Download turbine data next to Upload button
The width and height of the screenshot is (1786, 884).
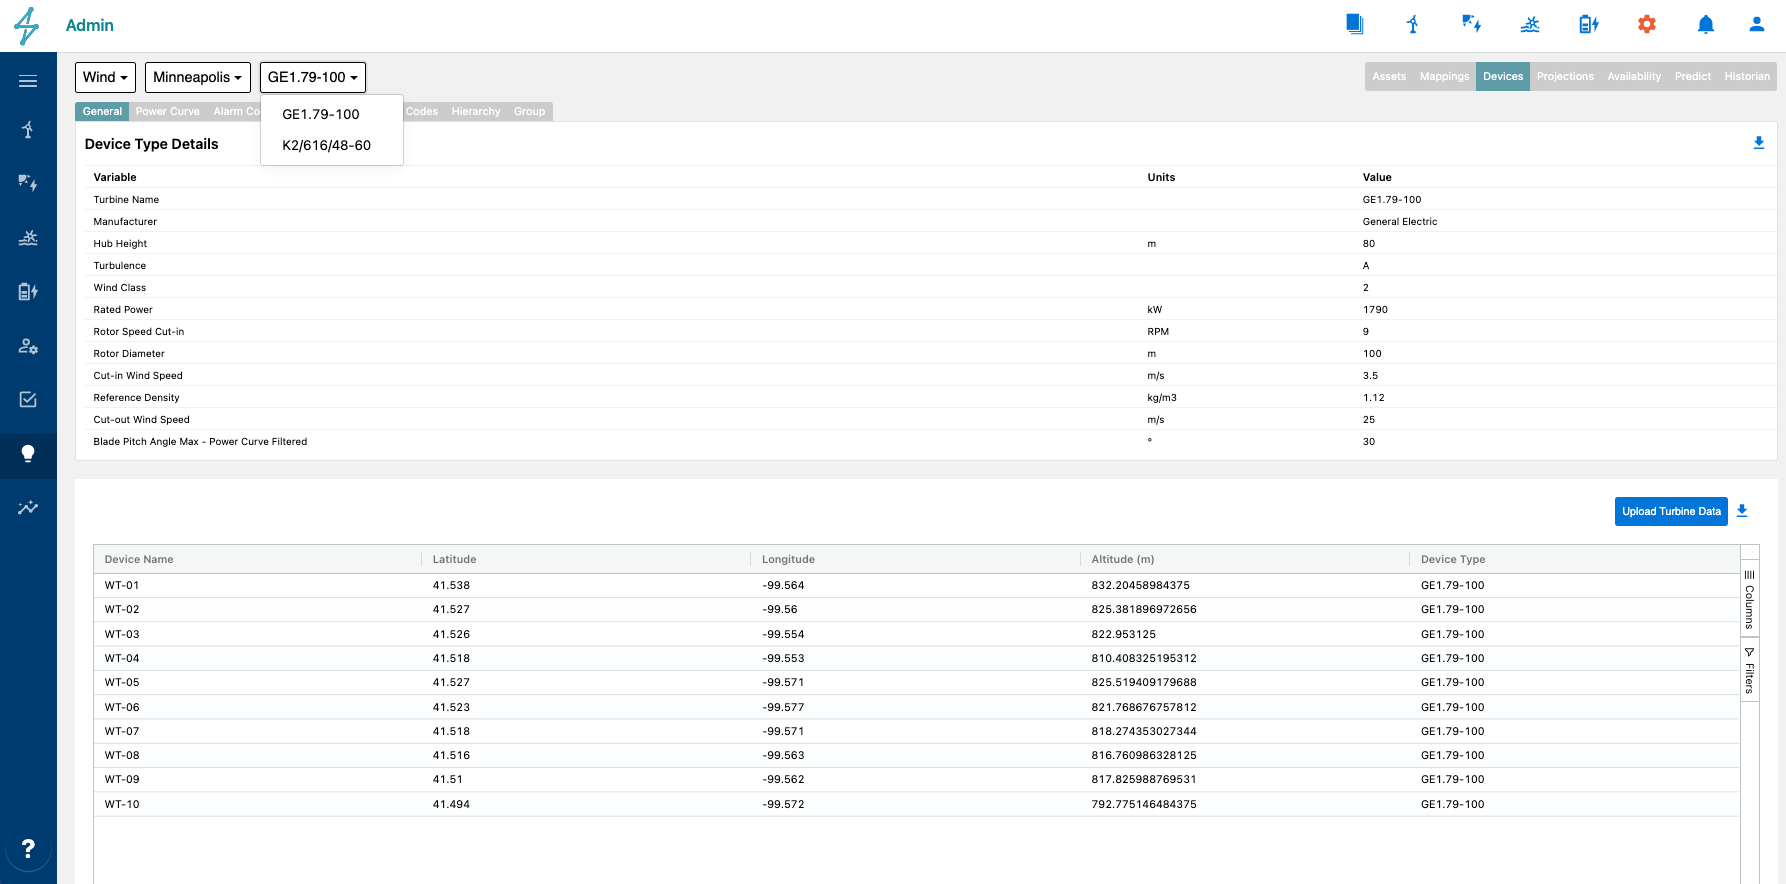(1742, 511)
